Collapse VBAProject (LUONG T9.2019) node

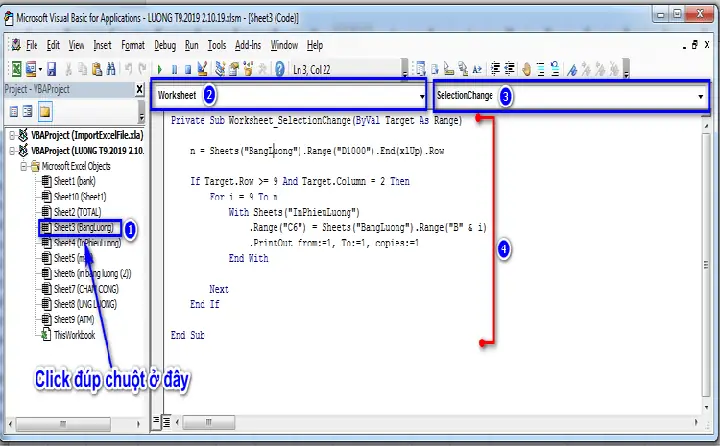pyautogui.click(x=12, y=151)
